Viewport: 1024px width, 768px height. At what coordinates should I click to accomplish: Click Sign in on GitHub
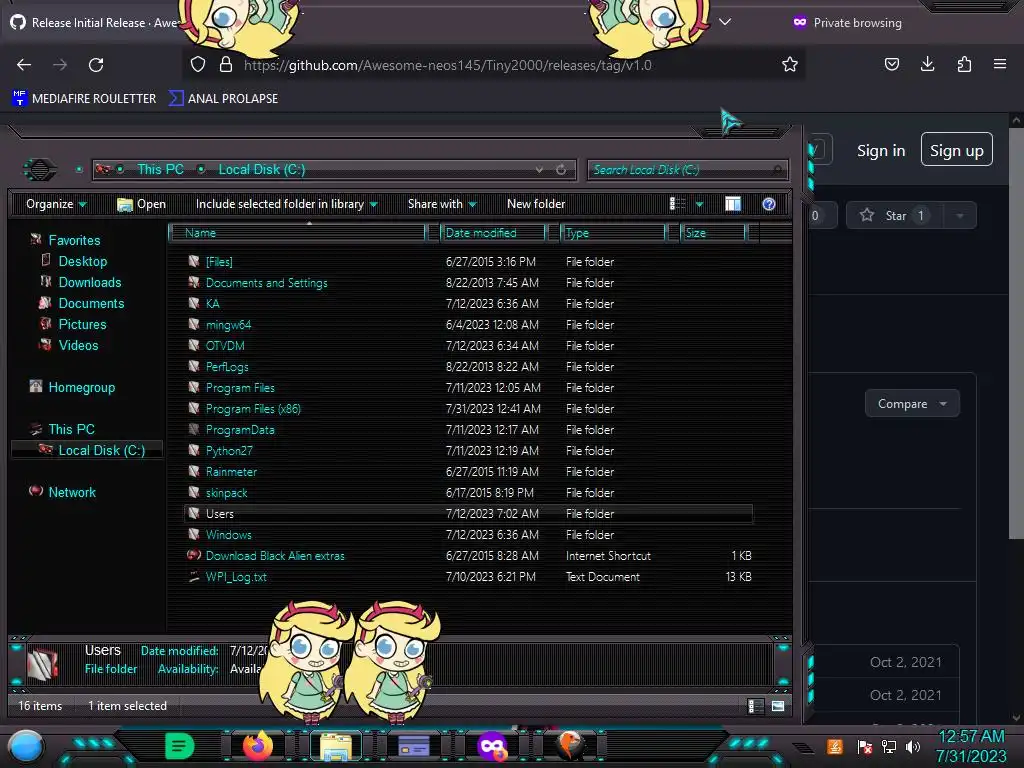point(881,151)
